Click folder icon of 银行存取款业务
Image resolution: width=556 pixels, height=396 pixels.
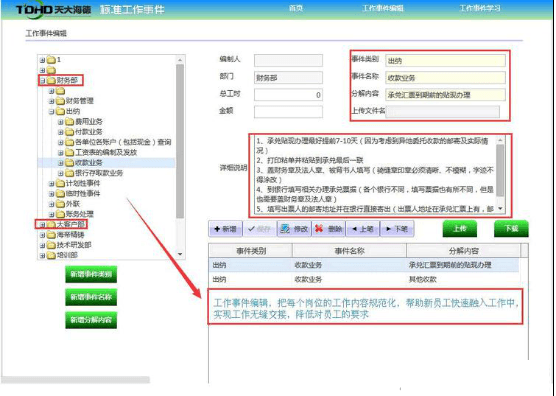tap(70, 173)
